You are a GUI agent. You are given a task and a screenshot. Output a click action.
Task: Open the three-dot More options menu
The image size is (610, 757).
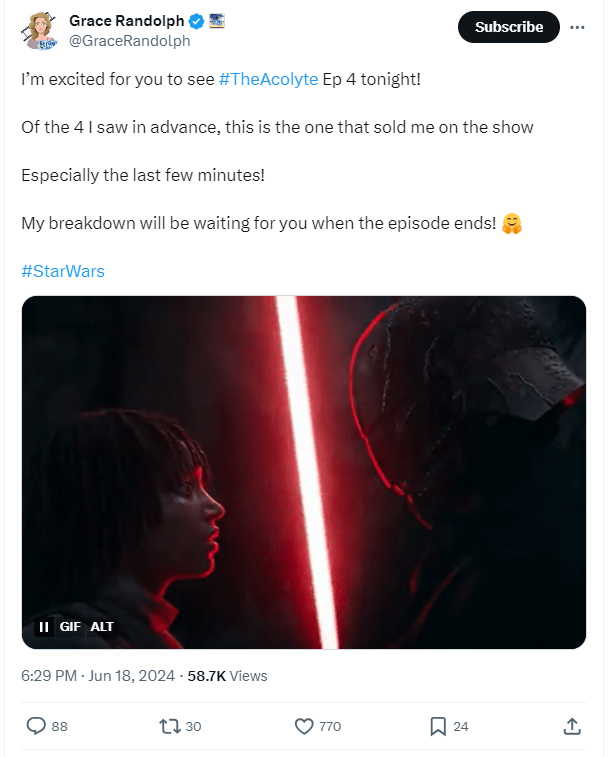click(x=577, y=27)
